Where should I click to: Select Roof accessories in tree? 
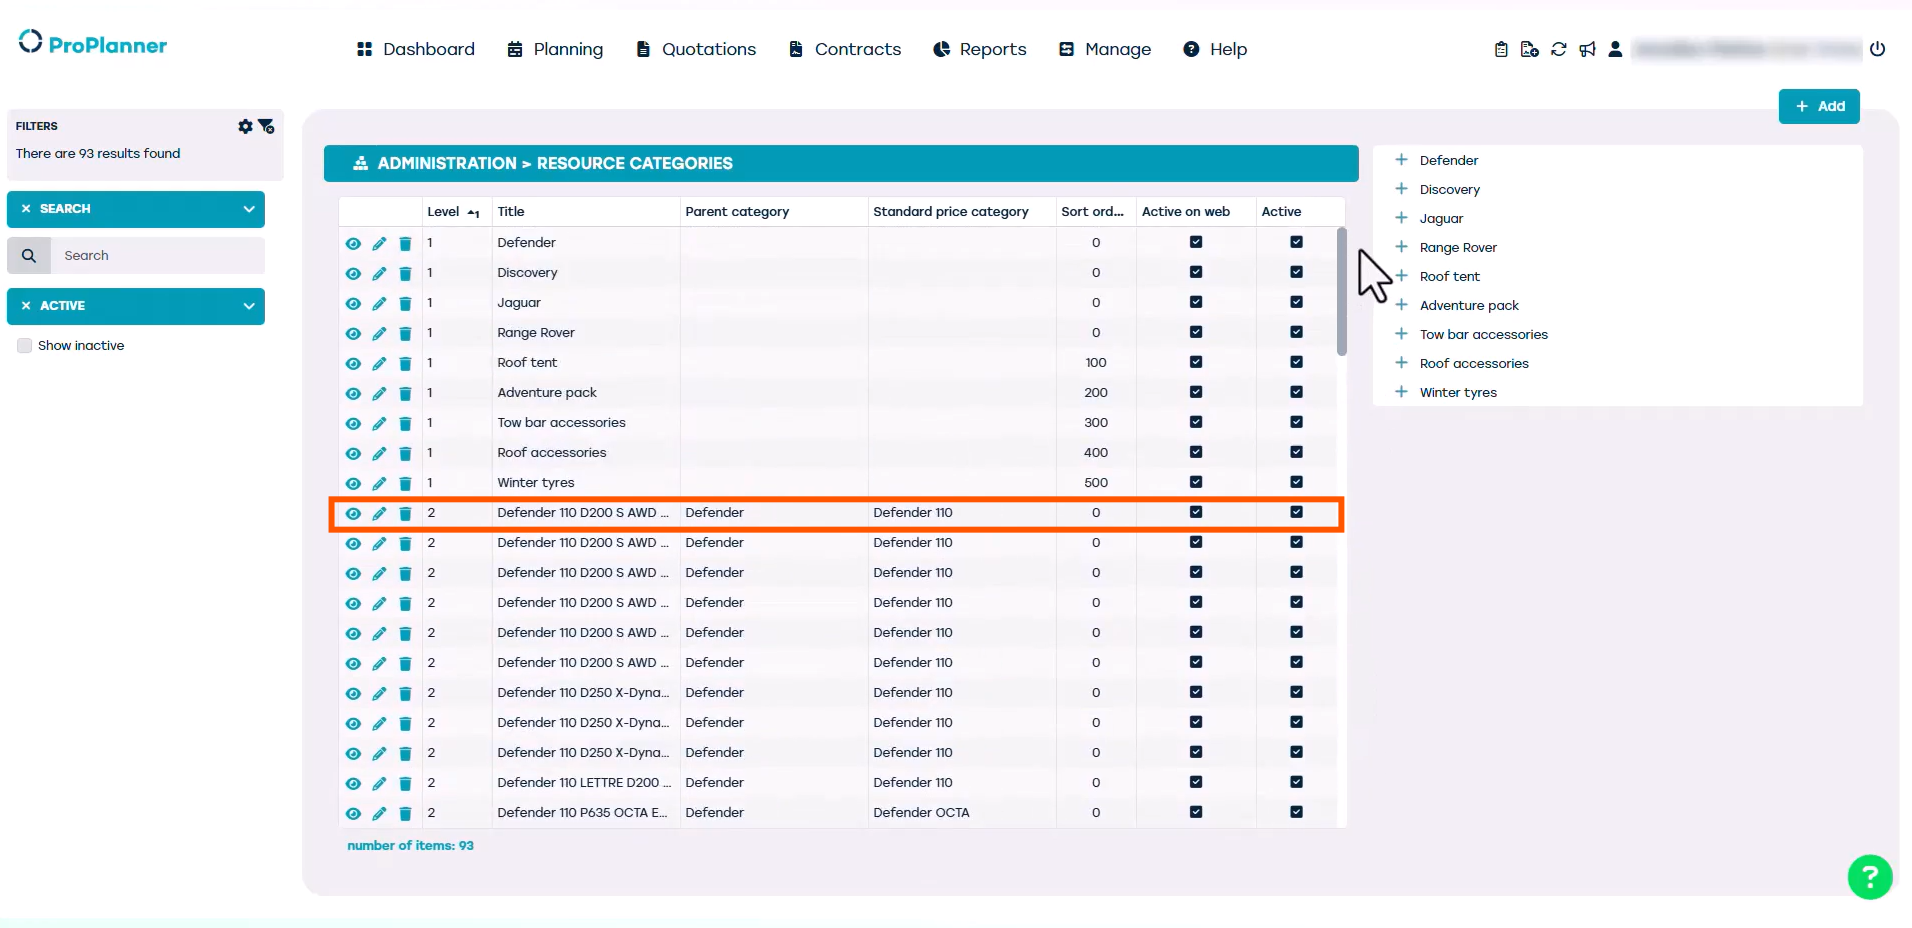(1474, 363)
